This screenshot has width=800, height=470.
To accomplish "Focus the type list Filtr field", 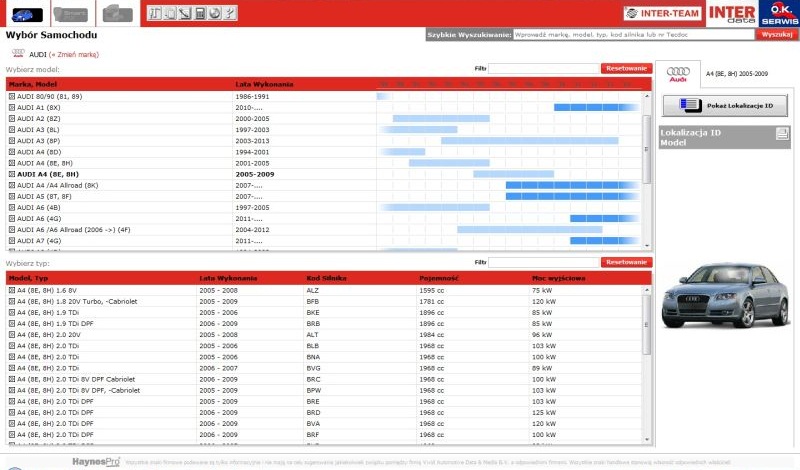I will 543,262.
